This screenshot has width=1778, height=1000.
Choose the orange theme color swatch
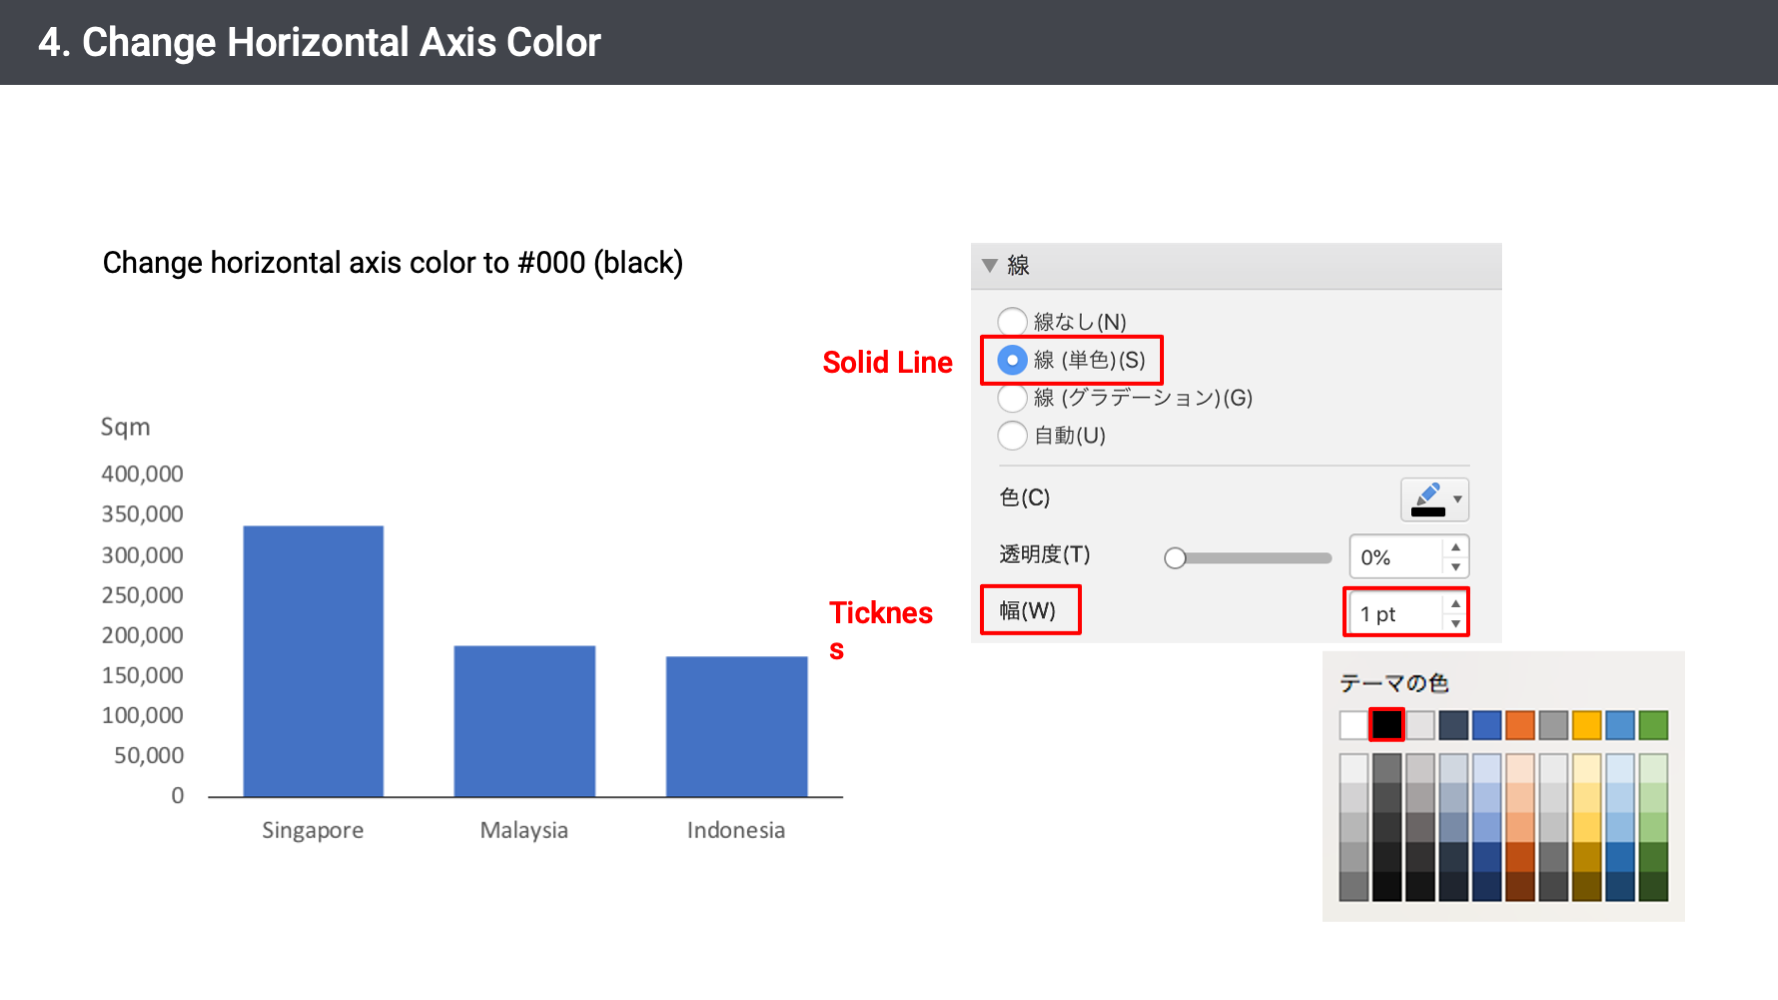pos(1520,725)
